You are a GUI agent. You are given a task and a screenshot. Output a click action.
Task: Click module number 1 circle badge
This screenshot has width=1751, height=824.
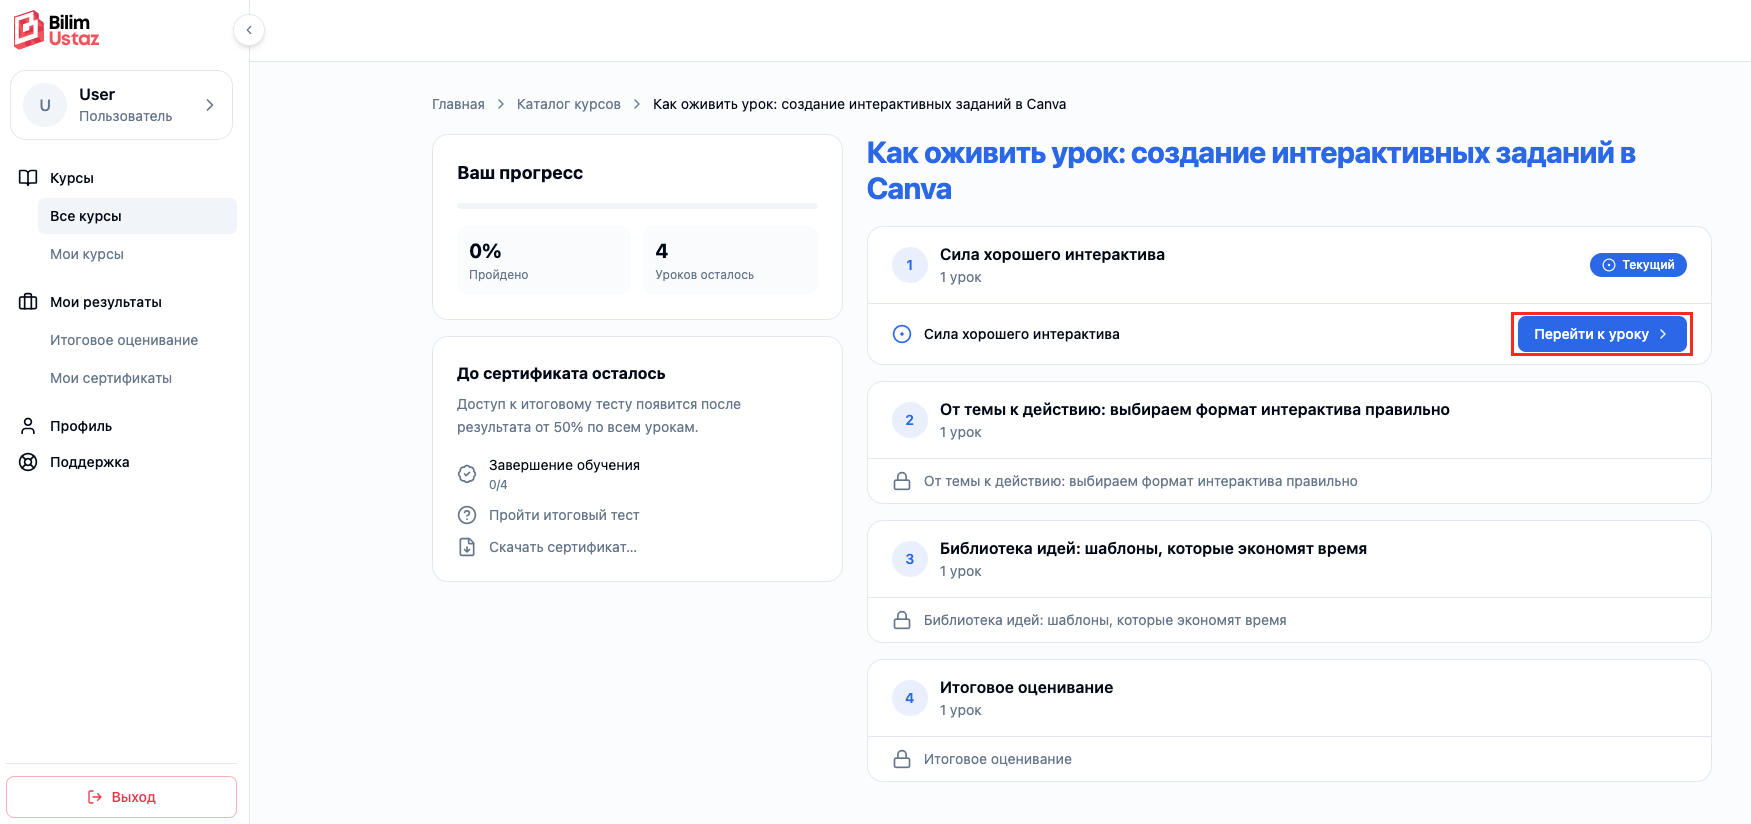pos(909,265)
